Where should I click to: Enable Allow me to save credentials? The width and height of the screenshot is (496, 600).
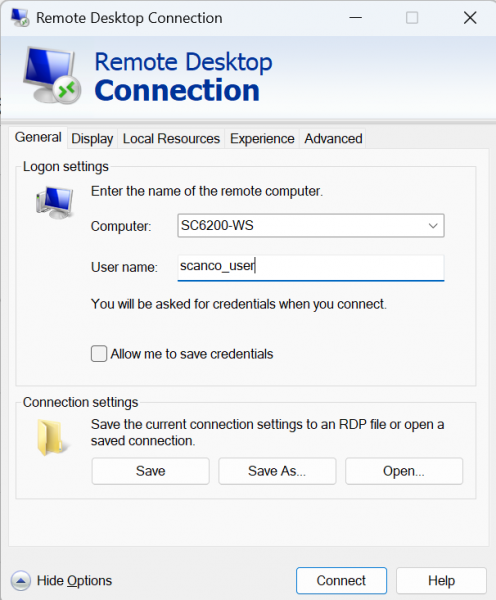[x=99, y=354]
